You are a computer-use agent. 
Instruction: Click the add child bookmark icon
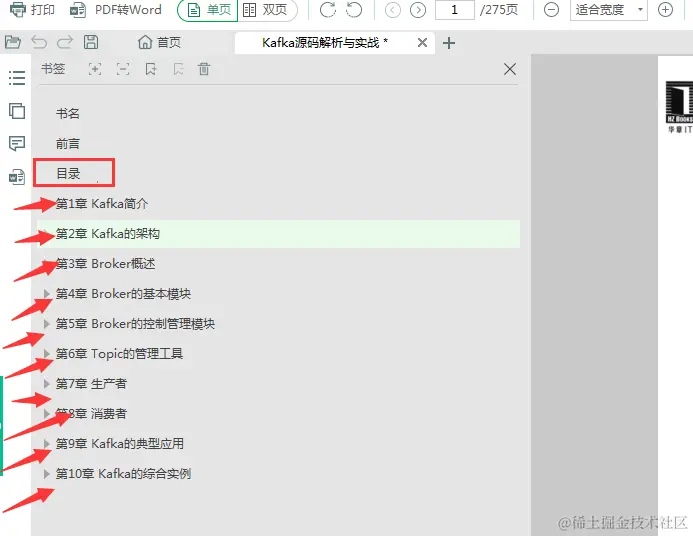(178, 69)
